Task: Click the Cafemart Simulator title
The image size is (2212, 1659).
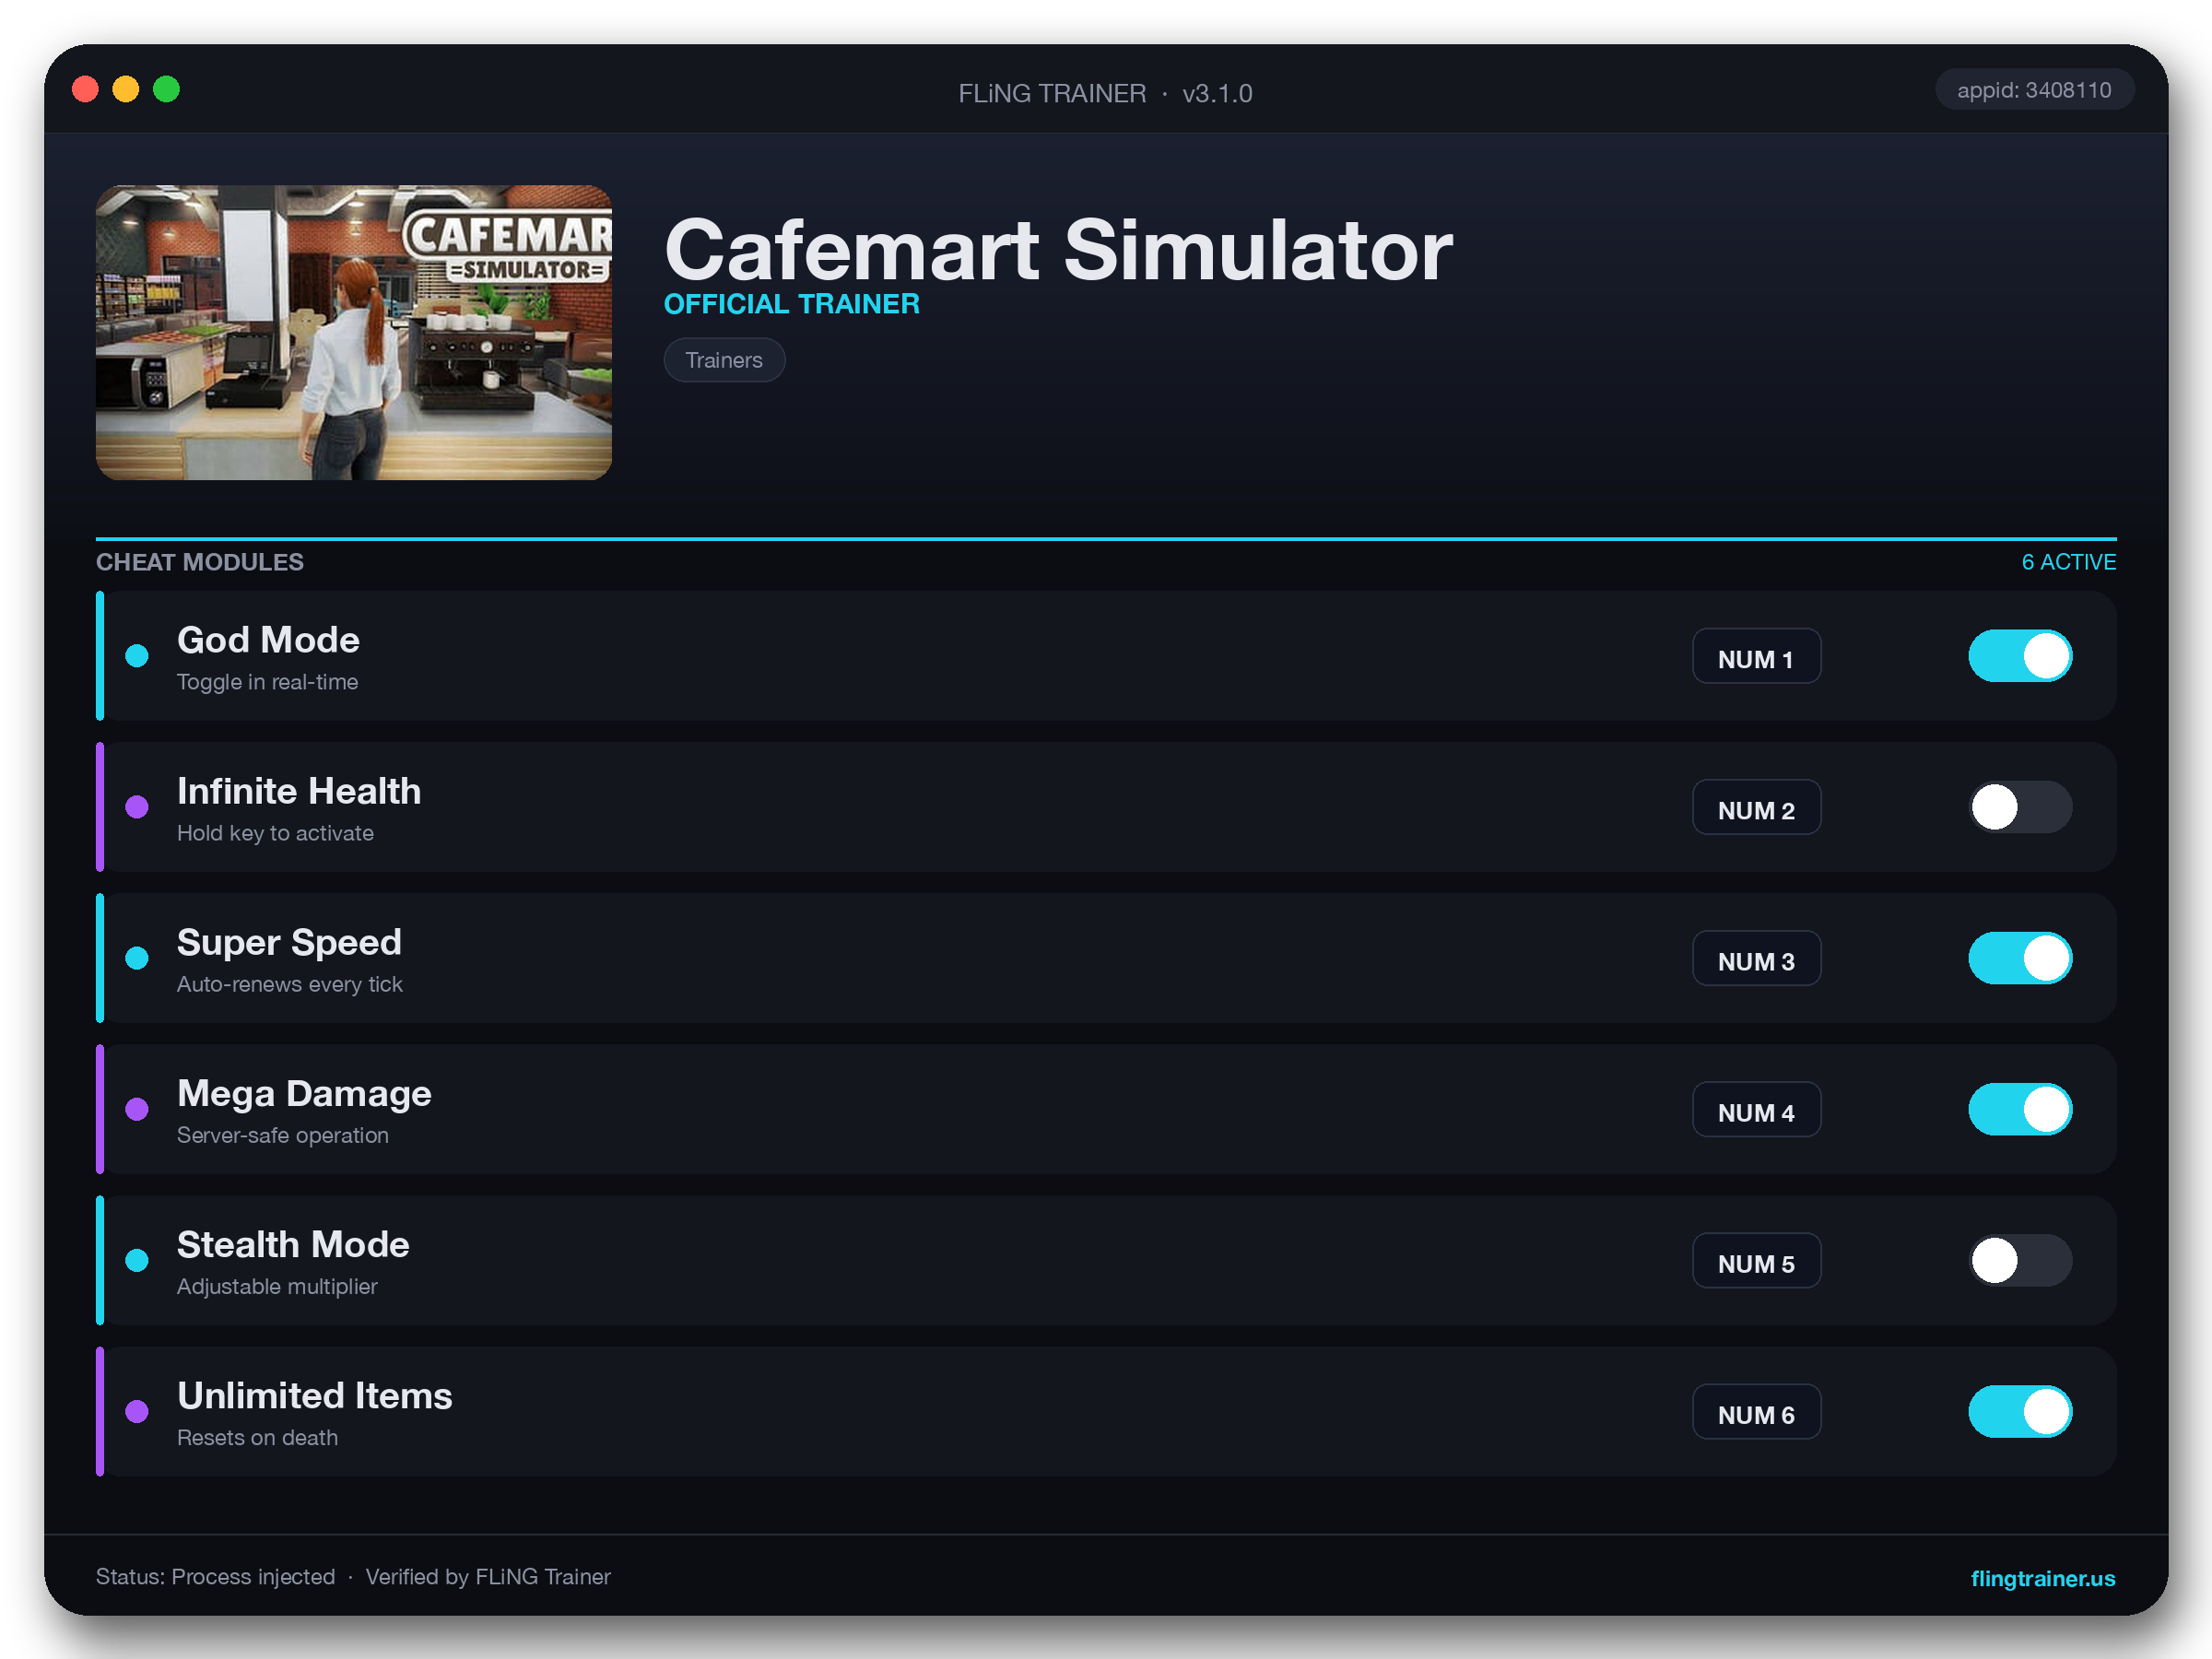Action: click(x=1058, y=250)
